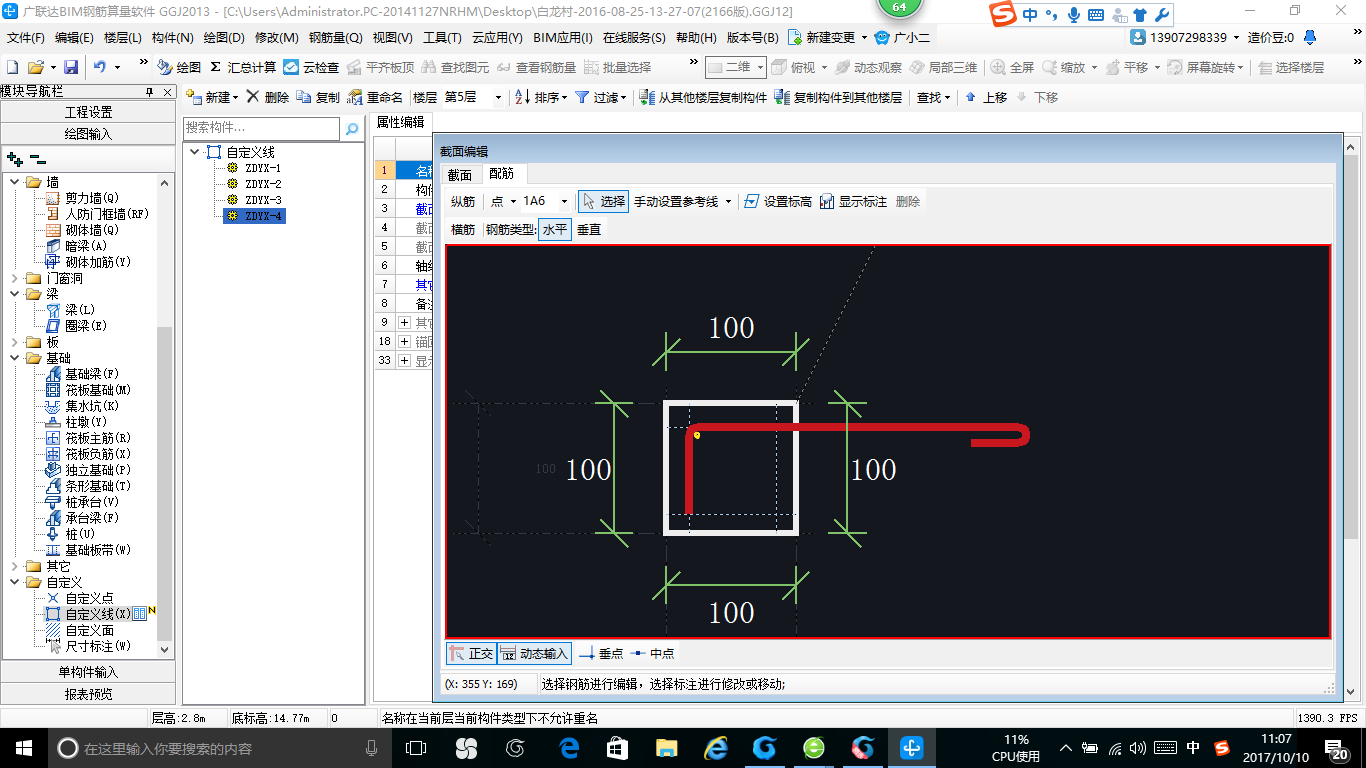Click the 搜索构件 search field
Image resolution: width=1366 pixels, height=768 pixels.
point(263,128)
